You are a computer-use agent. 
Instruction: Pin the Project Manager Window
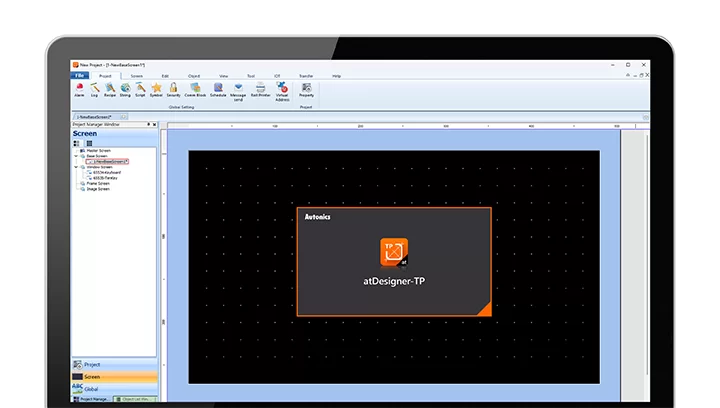click(x=148, y=124)
